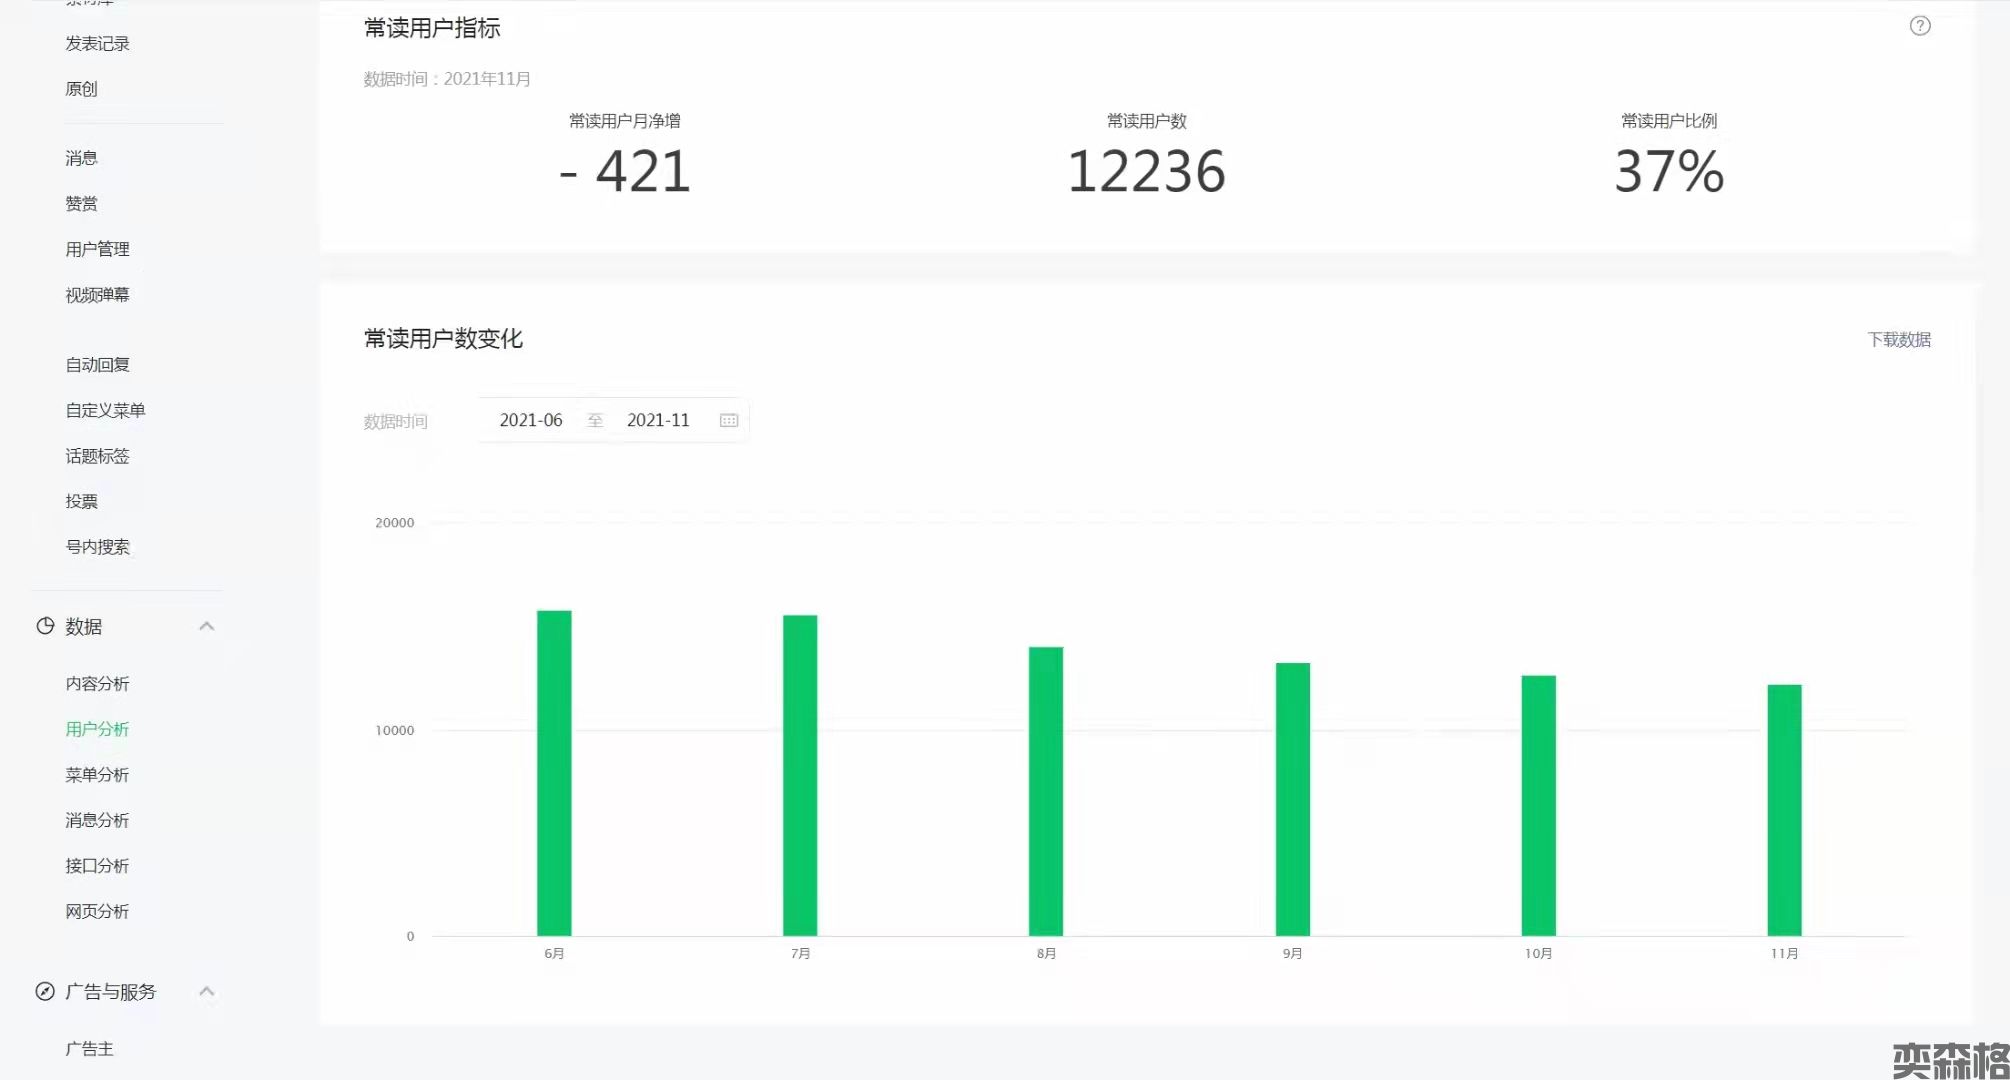This screenshot has height=1080, width=2010.
Task: Open 用户管理 in the sidebar
Action: 97,249
